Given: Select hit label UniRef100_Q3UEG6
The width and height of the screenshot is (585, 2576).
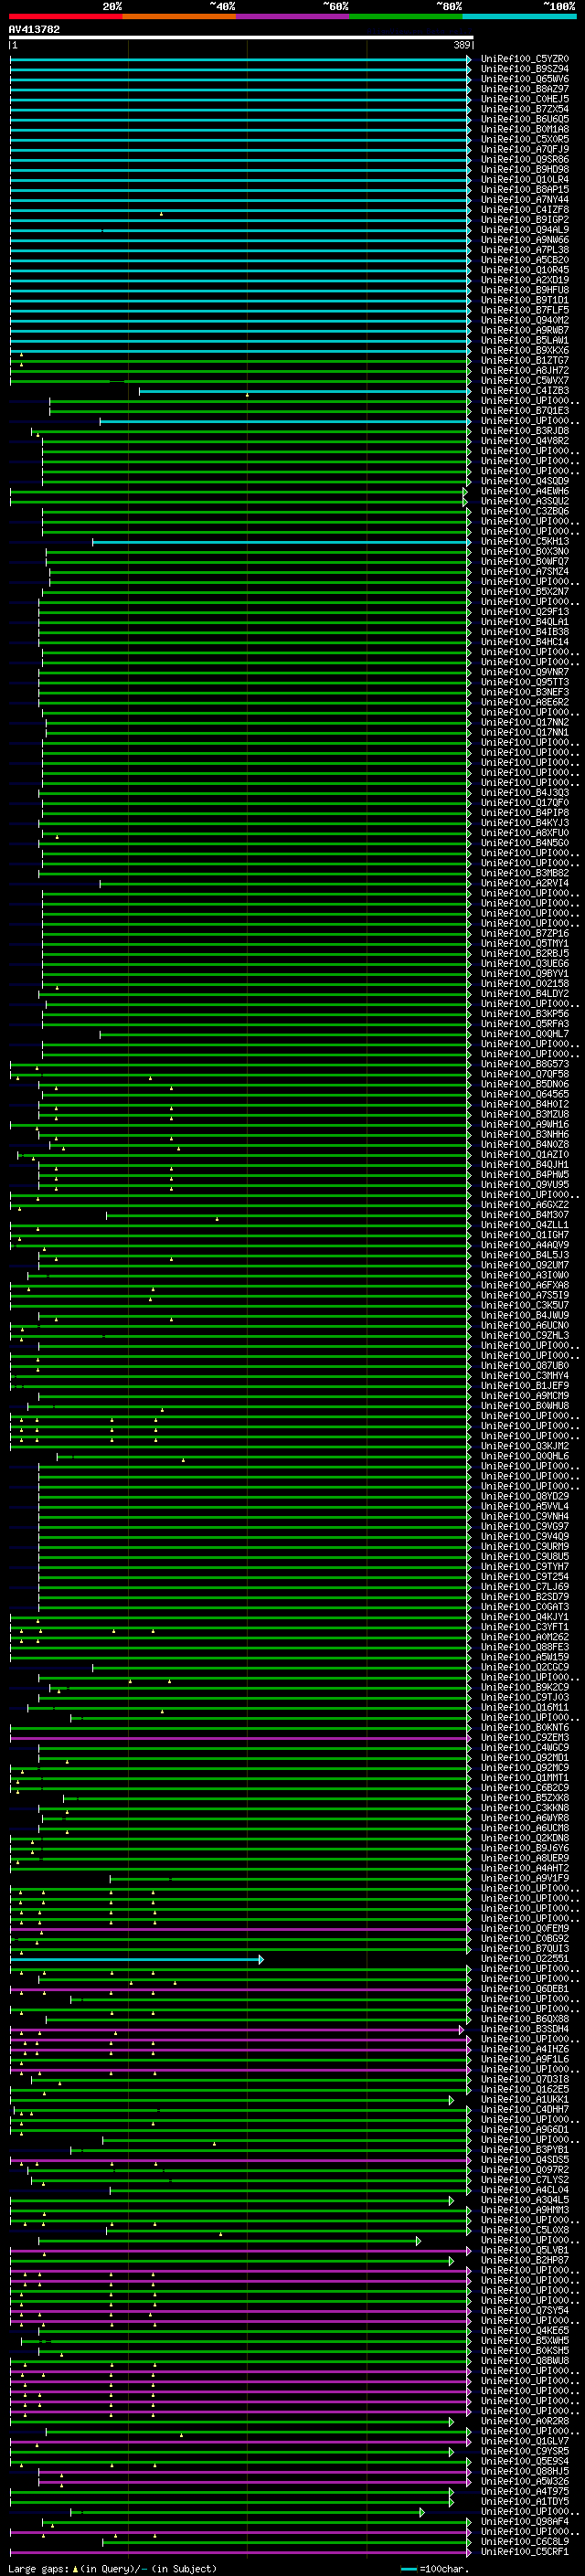Looking at the screenshot, I should point(525,964).
